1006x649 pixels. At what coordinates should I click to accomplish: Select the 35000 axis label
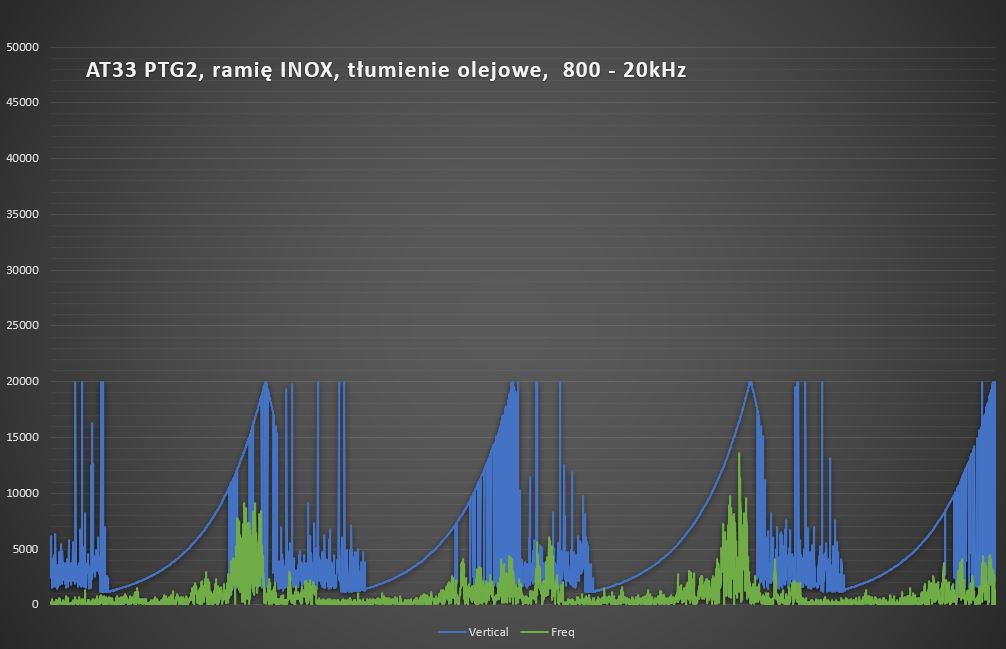click(x=22, y=214)
